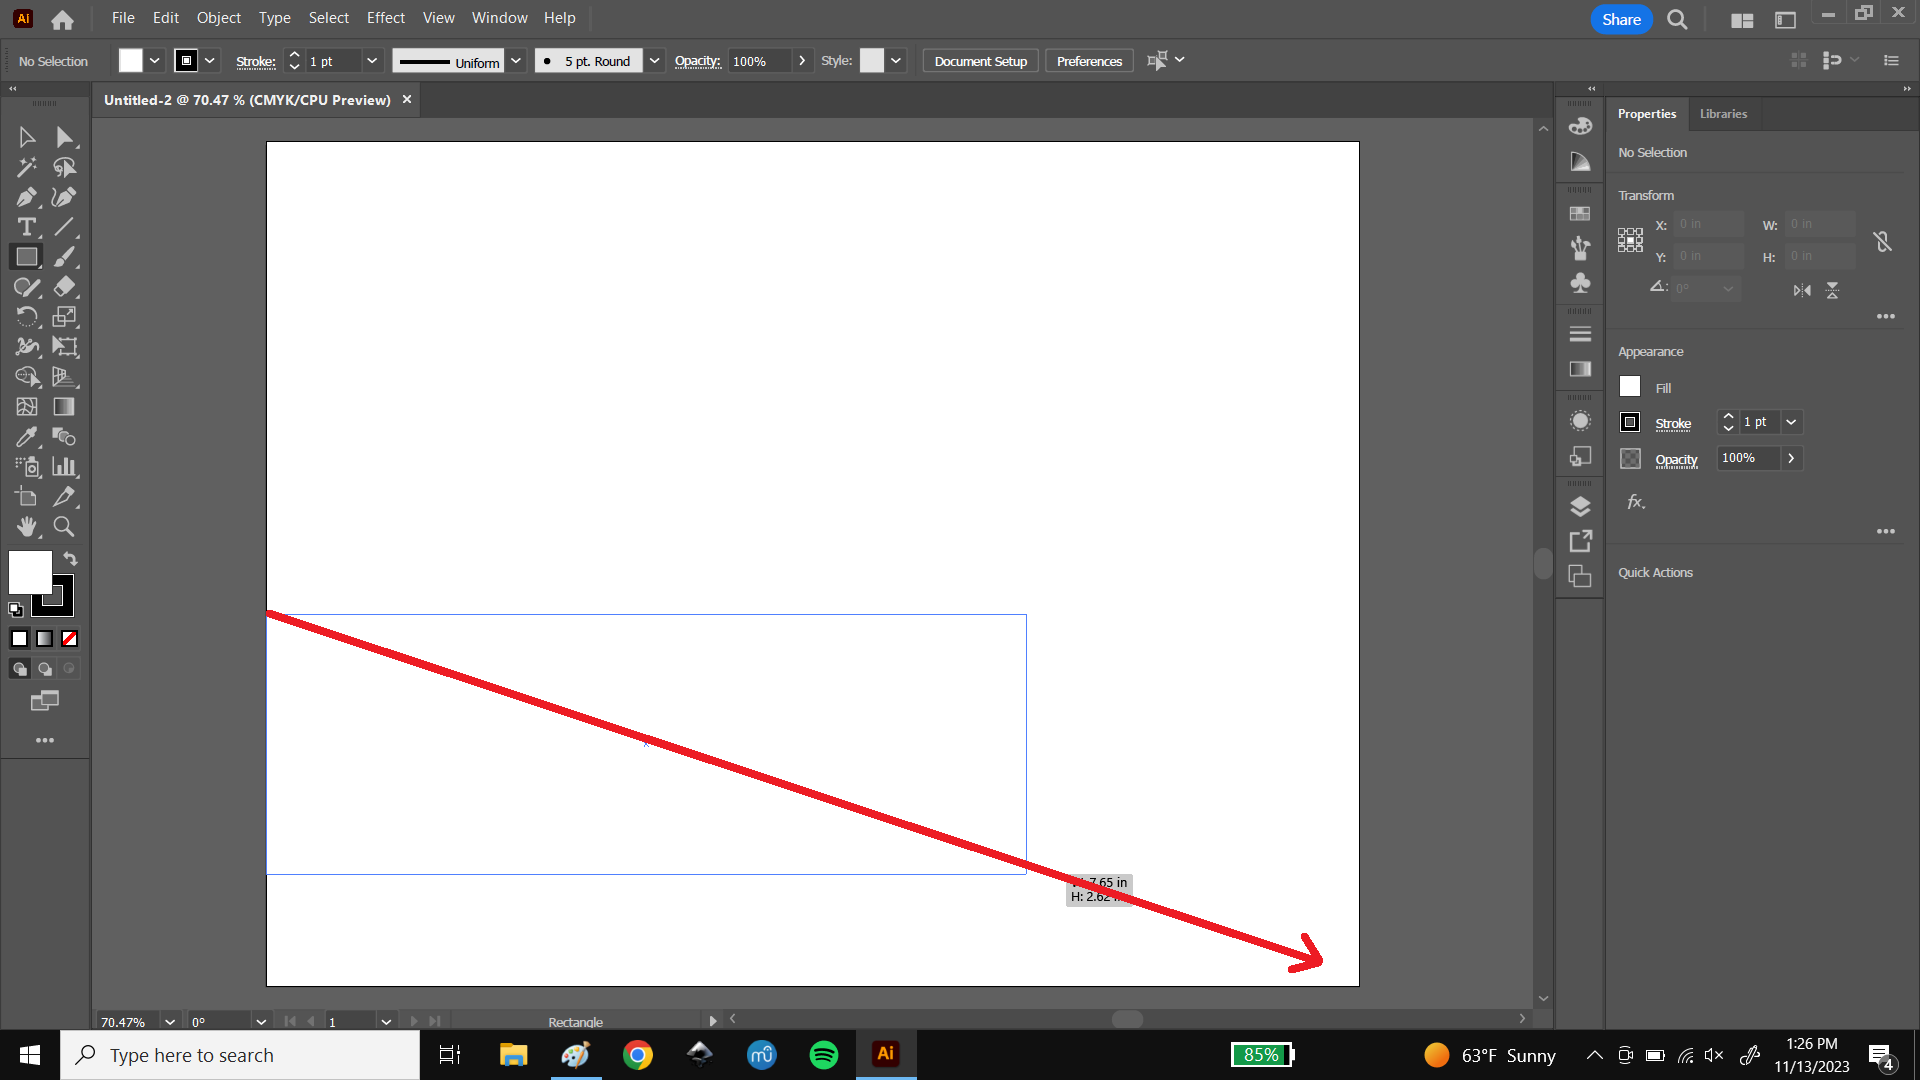
Task: Open Document Setup
Action: coord(979,60)
